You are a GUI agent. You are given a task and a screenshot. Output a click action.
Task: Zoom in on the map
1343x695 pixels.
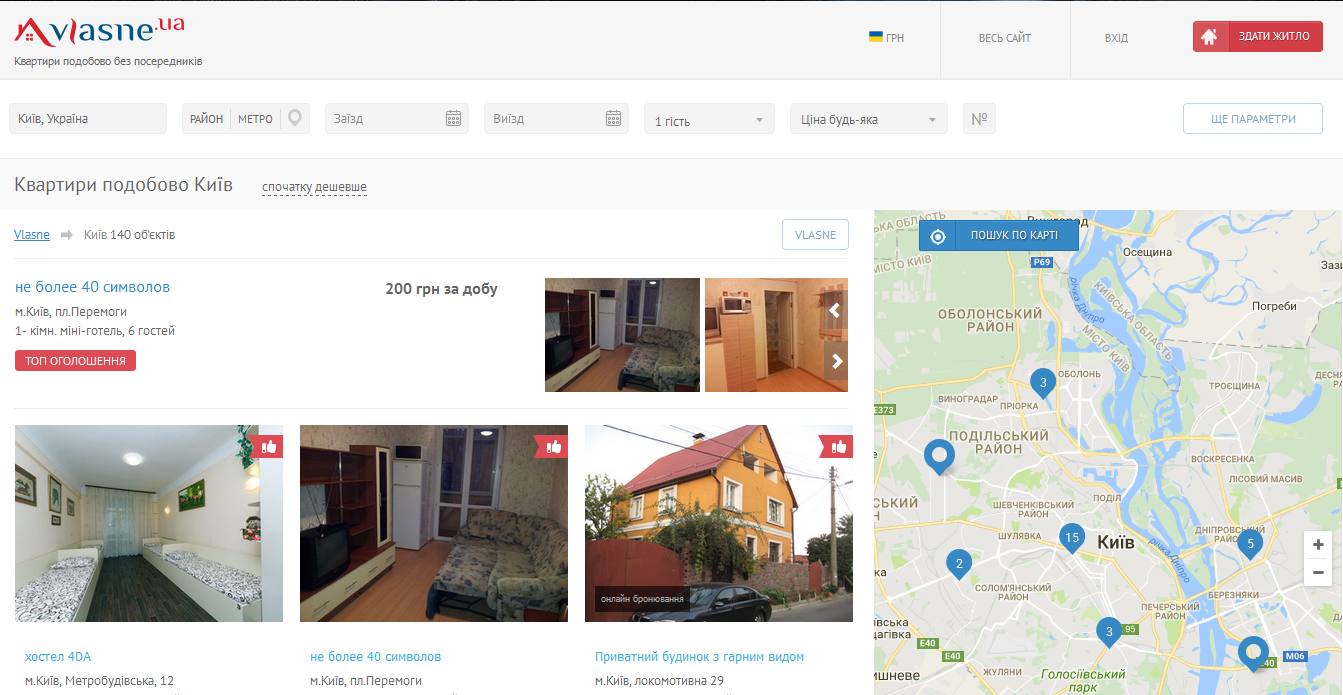click(x=1318, y=545)
